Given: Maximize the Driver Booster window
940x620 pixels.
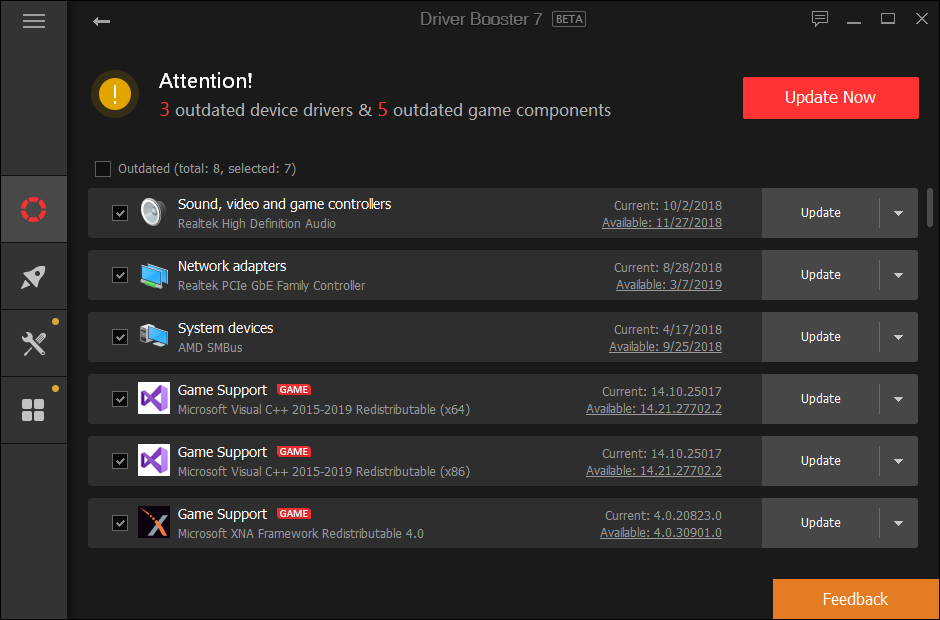Looking at the screenshot, I should (888, 19).
